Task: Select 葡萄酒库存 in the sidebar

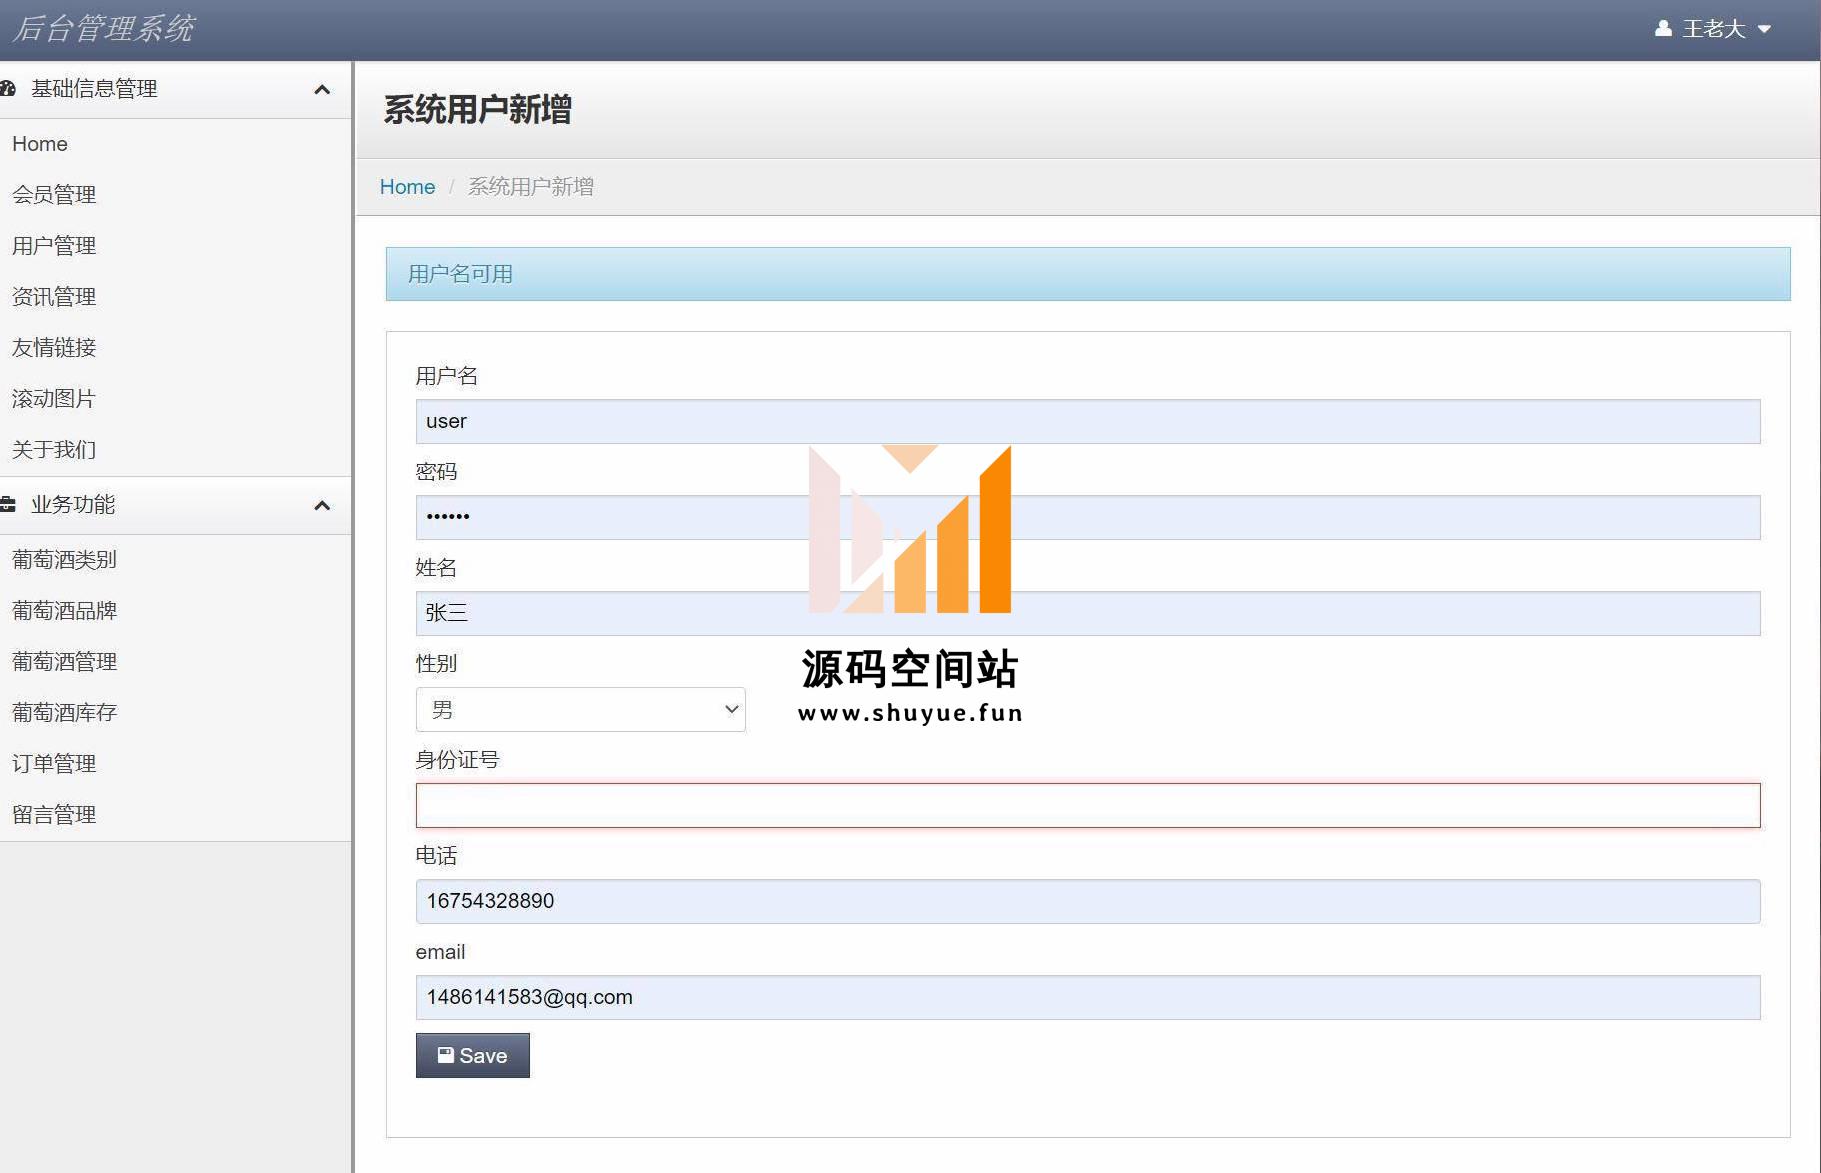Action: pos(65,713)
